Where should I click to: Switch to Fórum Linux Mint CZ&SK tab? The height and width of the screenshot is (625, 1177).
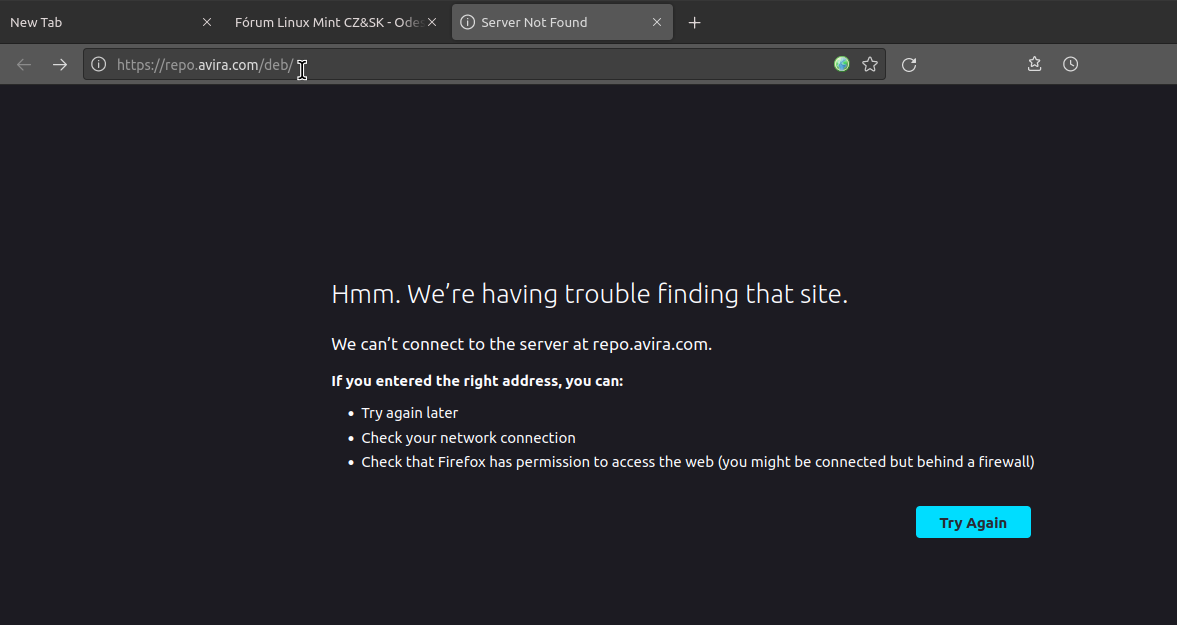point(325,22)
